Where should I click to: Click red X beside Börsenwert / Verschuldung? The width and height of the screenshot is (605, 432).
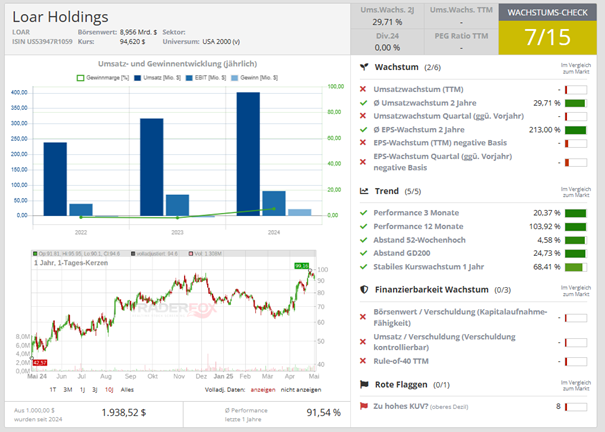click(363, 317)
